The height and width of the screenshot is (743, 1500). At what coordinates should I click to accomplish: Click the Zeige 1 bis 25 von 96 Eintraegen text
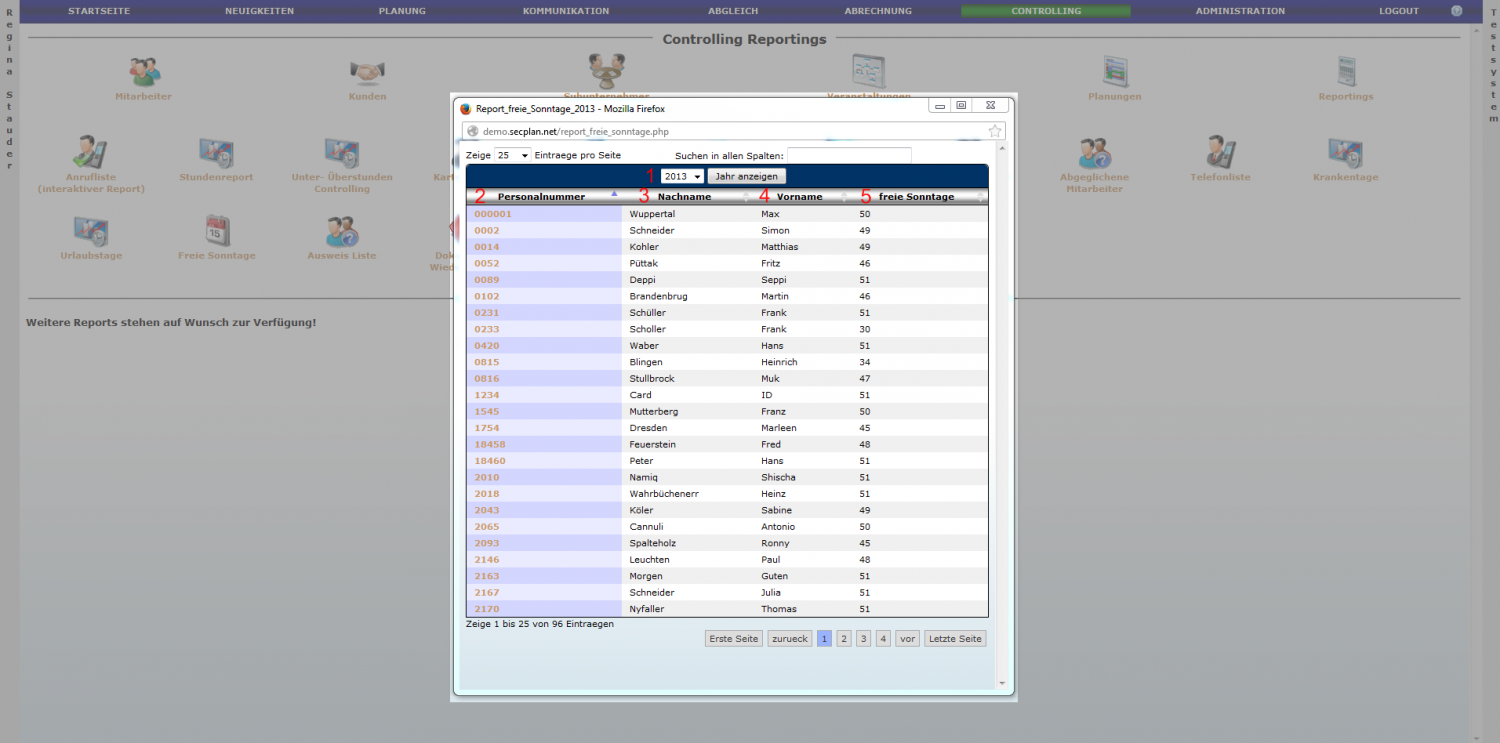(x=540, y=624)
